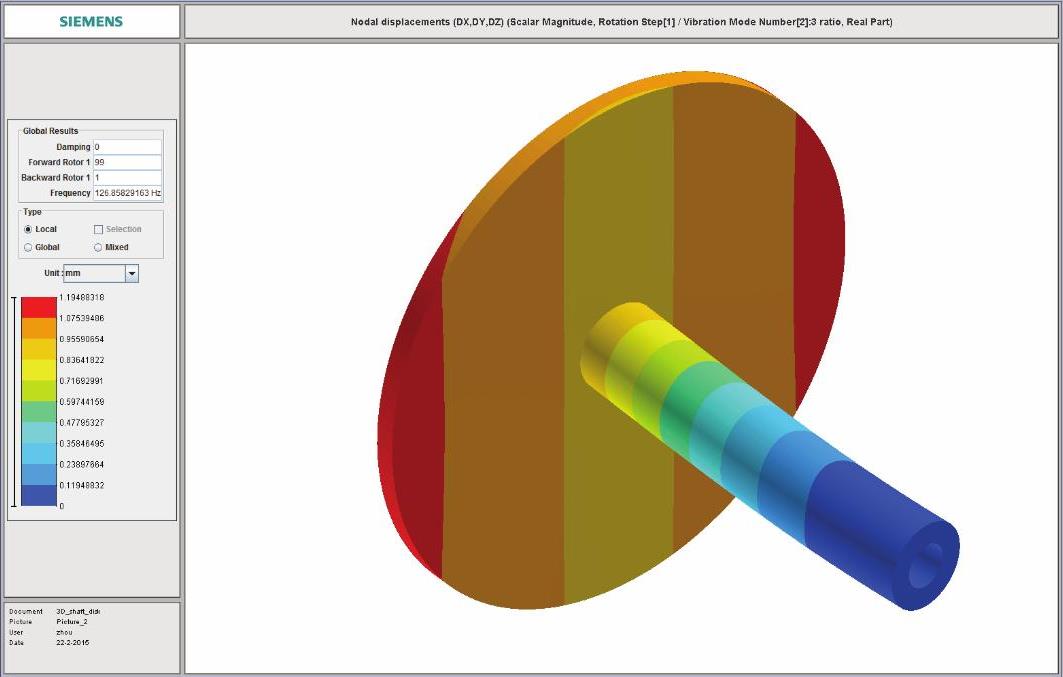Viewport: 1063px width, 677px height.
Task: Click the orange legend color band
Action: click(x=39, y=328)
